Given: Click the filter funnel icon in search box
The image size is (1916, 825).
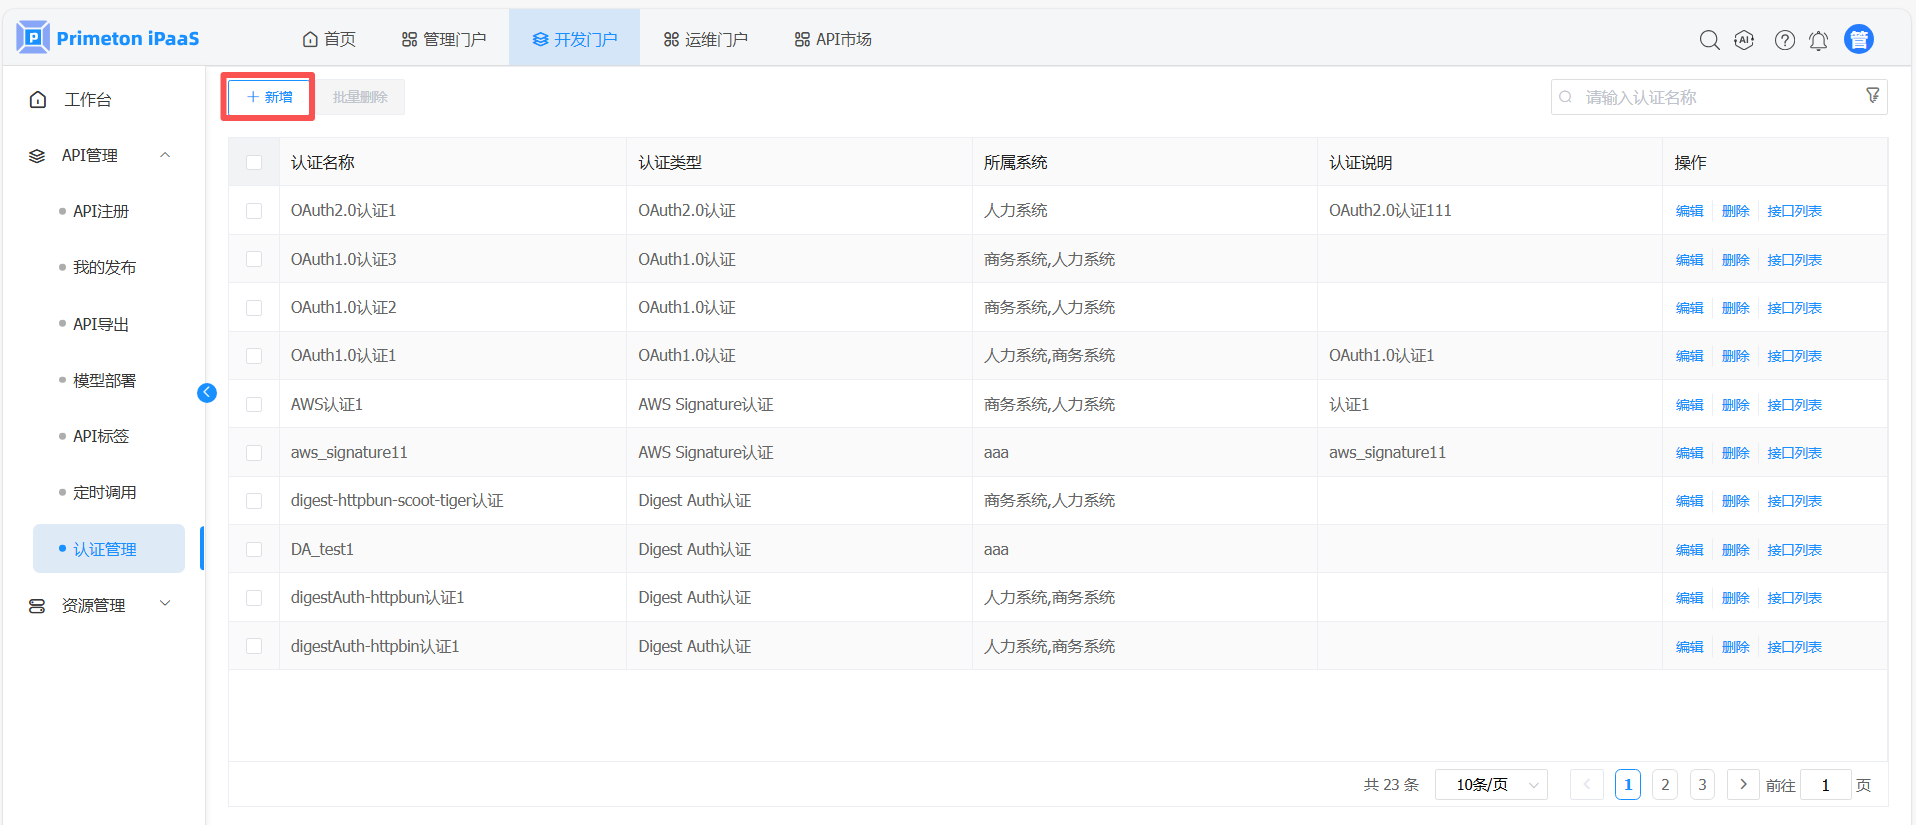Looking at the screenshot, I should (x=1872, y=96).
